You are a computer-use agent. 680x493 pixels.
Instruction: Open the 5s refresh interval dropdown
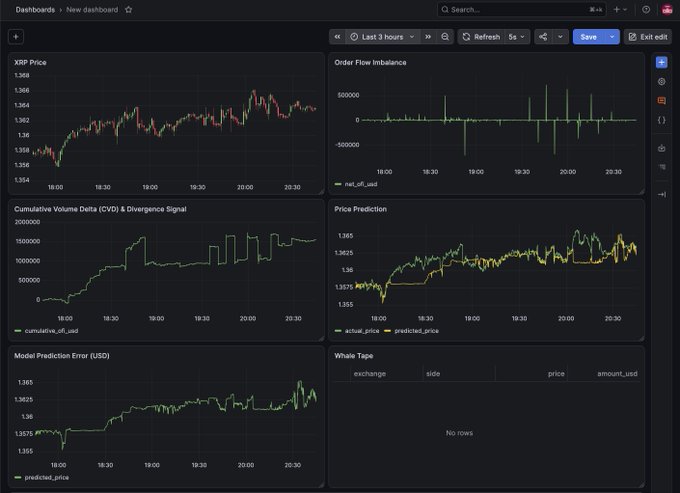pos(517,37)
